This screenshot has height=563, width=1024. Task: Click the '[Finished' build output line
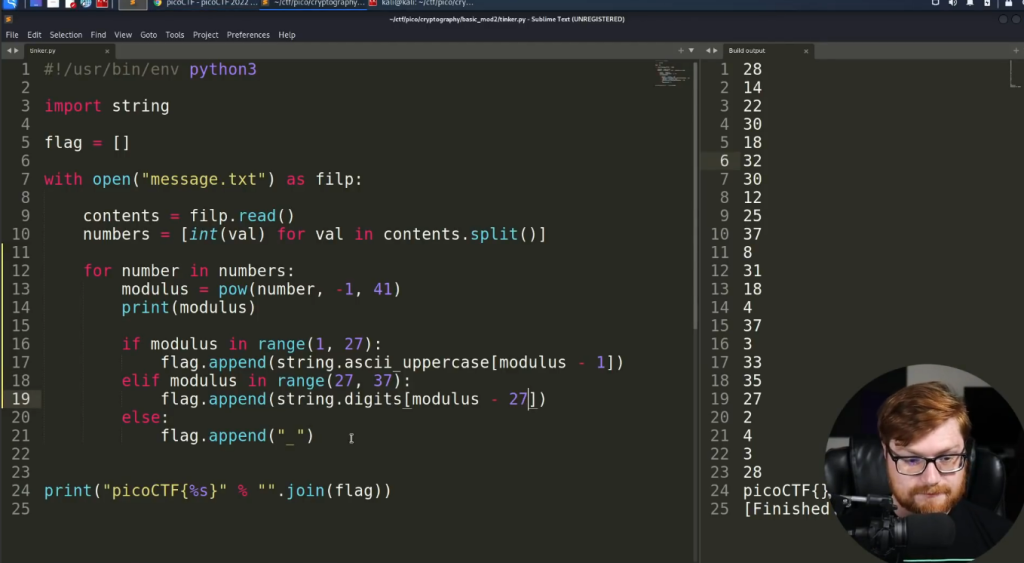[x=786, y=509]
